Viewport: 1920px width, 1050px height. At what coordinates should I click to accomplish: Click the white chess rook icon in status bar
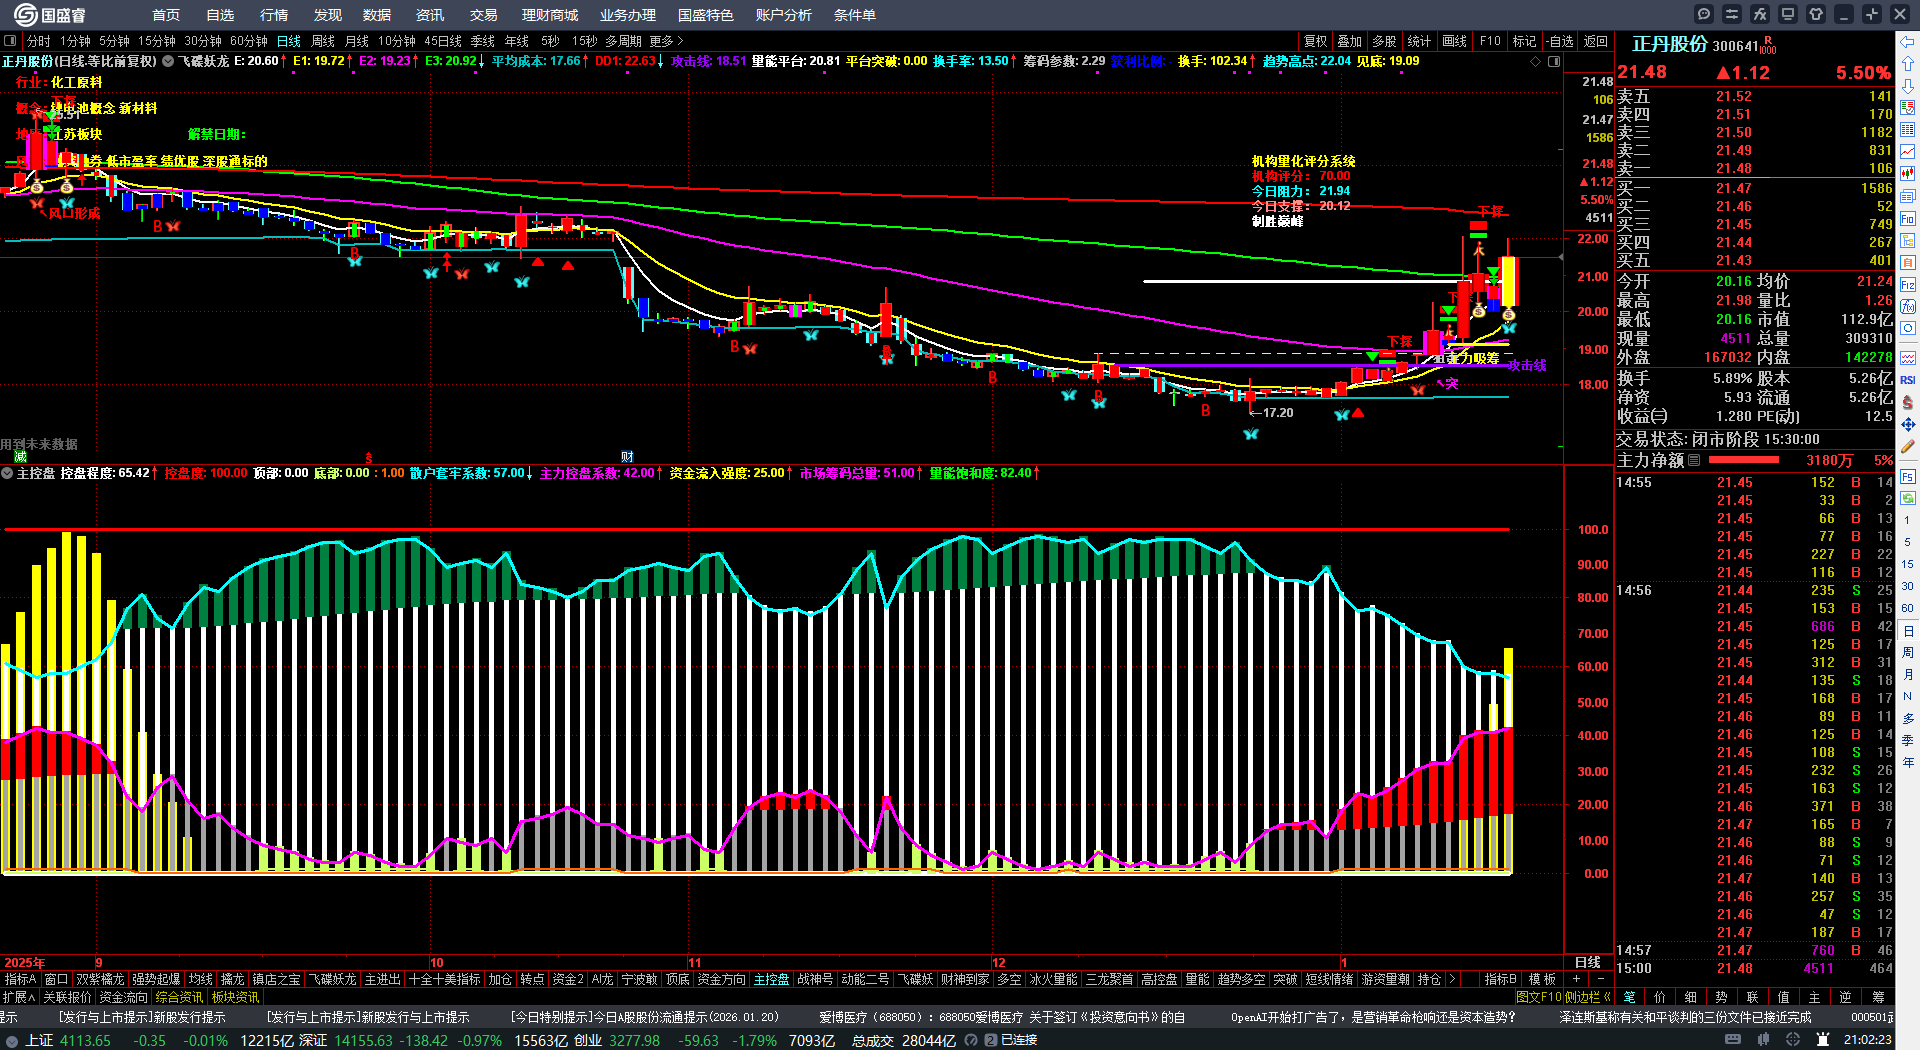(x=1822, y=1040)
